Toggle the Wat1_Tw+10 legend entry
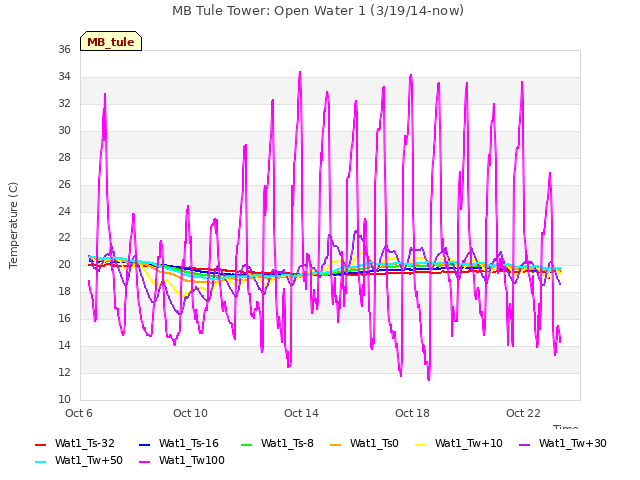Image resolution: width=640 pixels, height=480 pixels. click(459, 443)
